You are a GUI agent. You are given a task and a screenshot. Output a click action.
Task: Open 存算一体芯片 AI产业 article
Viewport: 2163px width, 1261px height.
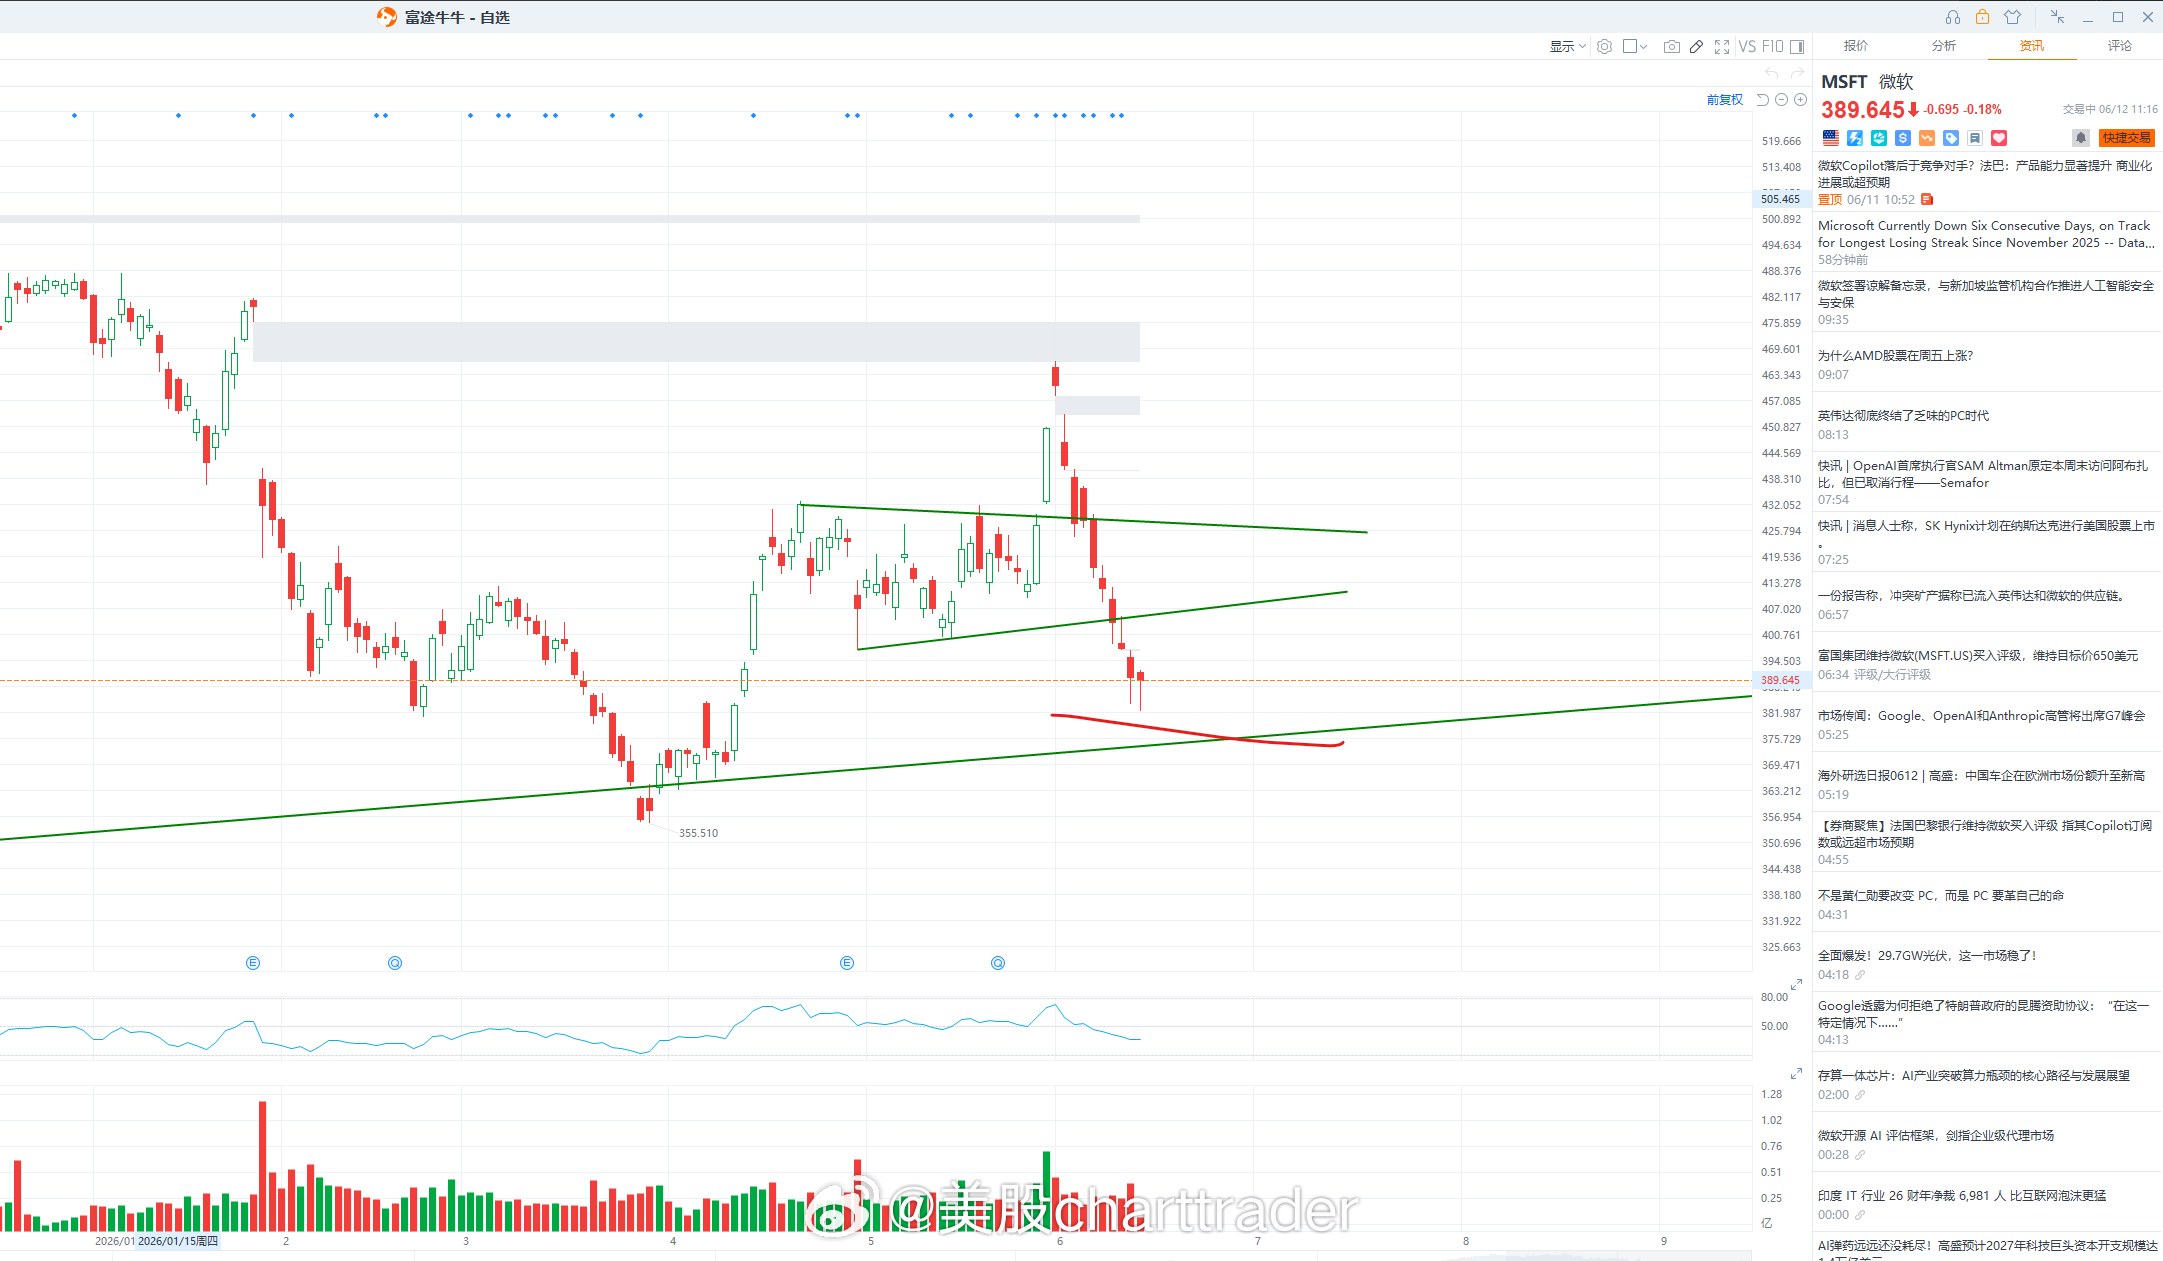[x=1974, y=1076]
